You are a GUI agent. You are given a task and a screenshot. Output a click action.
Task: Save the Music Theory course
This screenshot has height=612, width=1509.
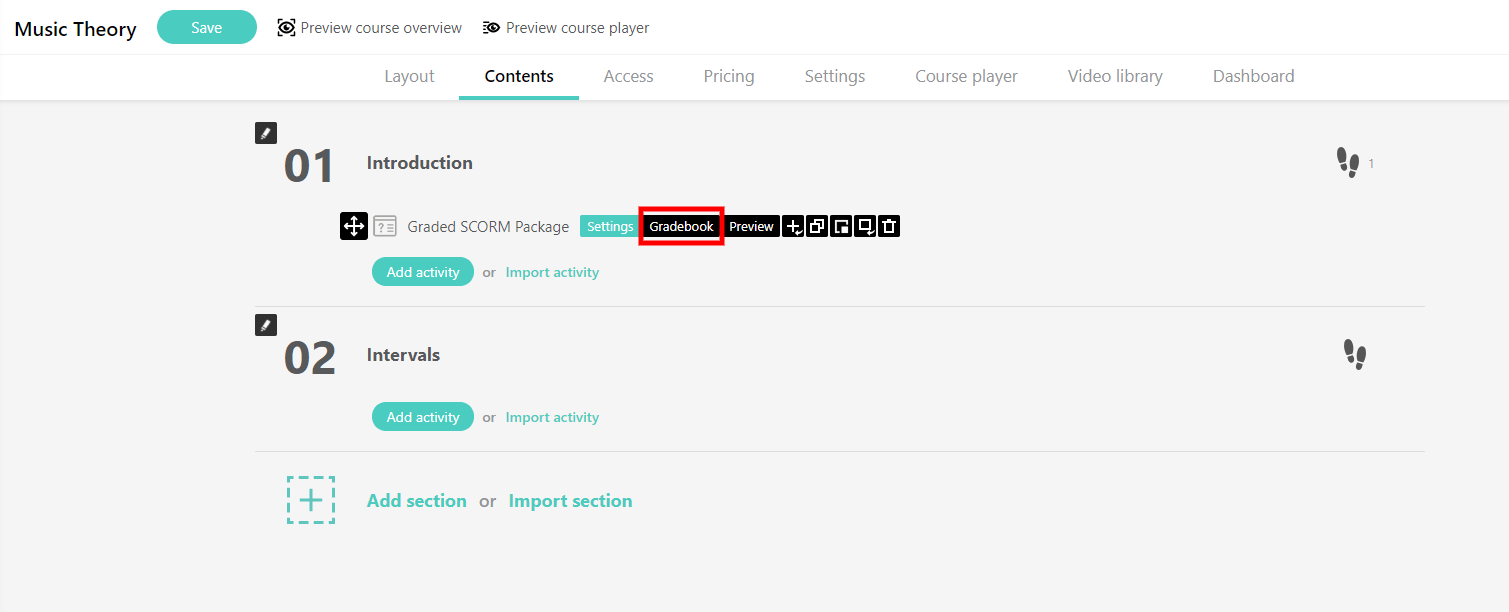(x=207, y=27)
